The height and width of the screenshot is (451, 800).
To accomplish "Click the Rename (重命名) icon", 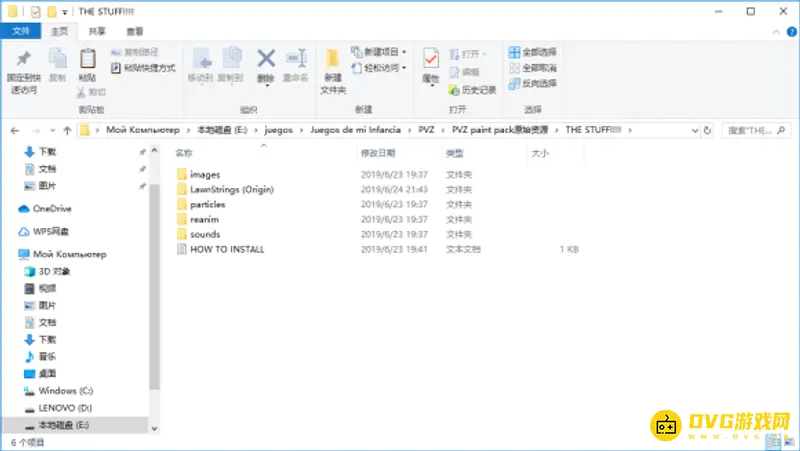I will tap(296, 59).
